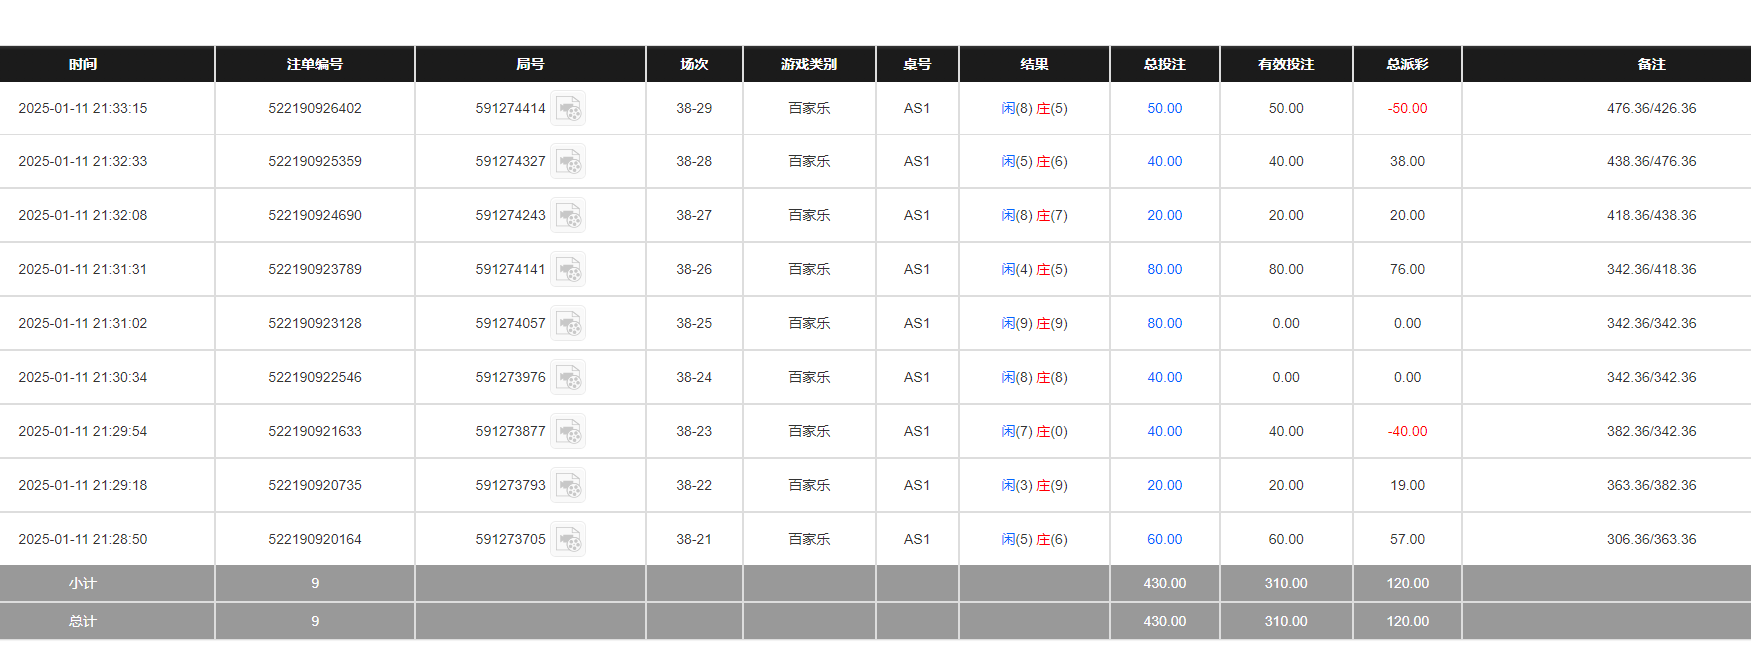Play the replay for round 591273877
This screenshot has width=1751, height=672.
pos(568,432)
